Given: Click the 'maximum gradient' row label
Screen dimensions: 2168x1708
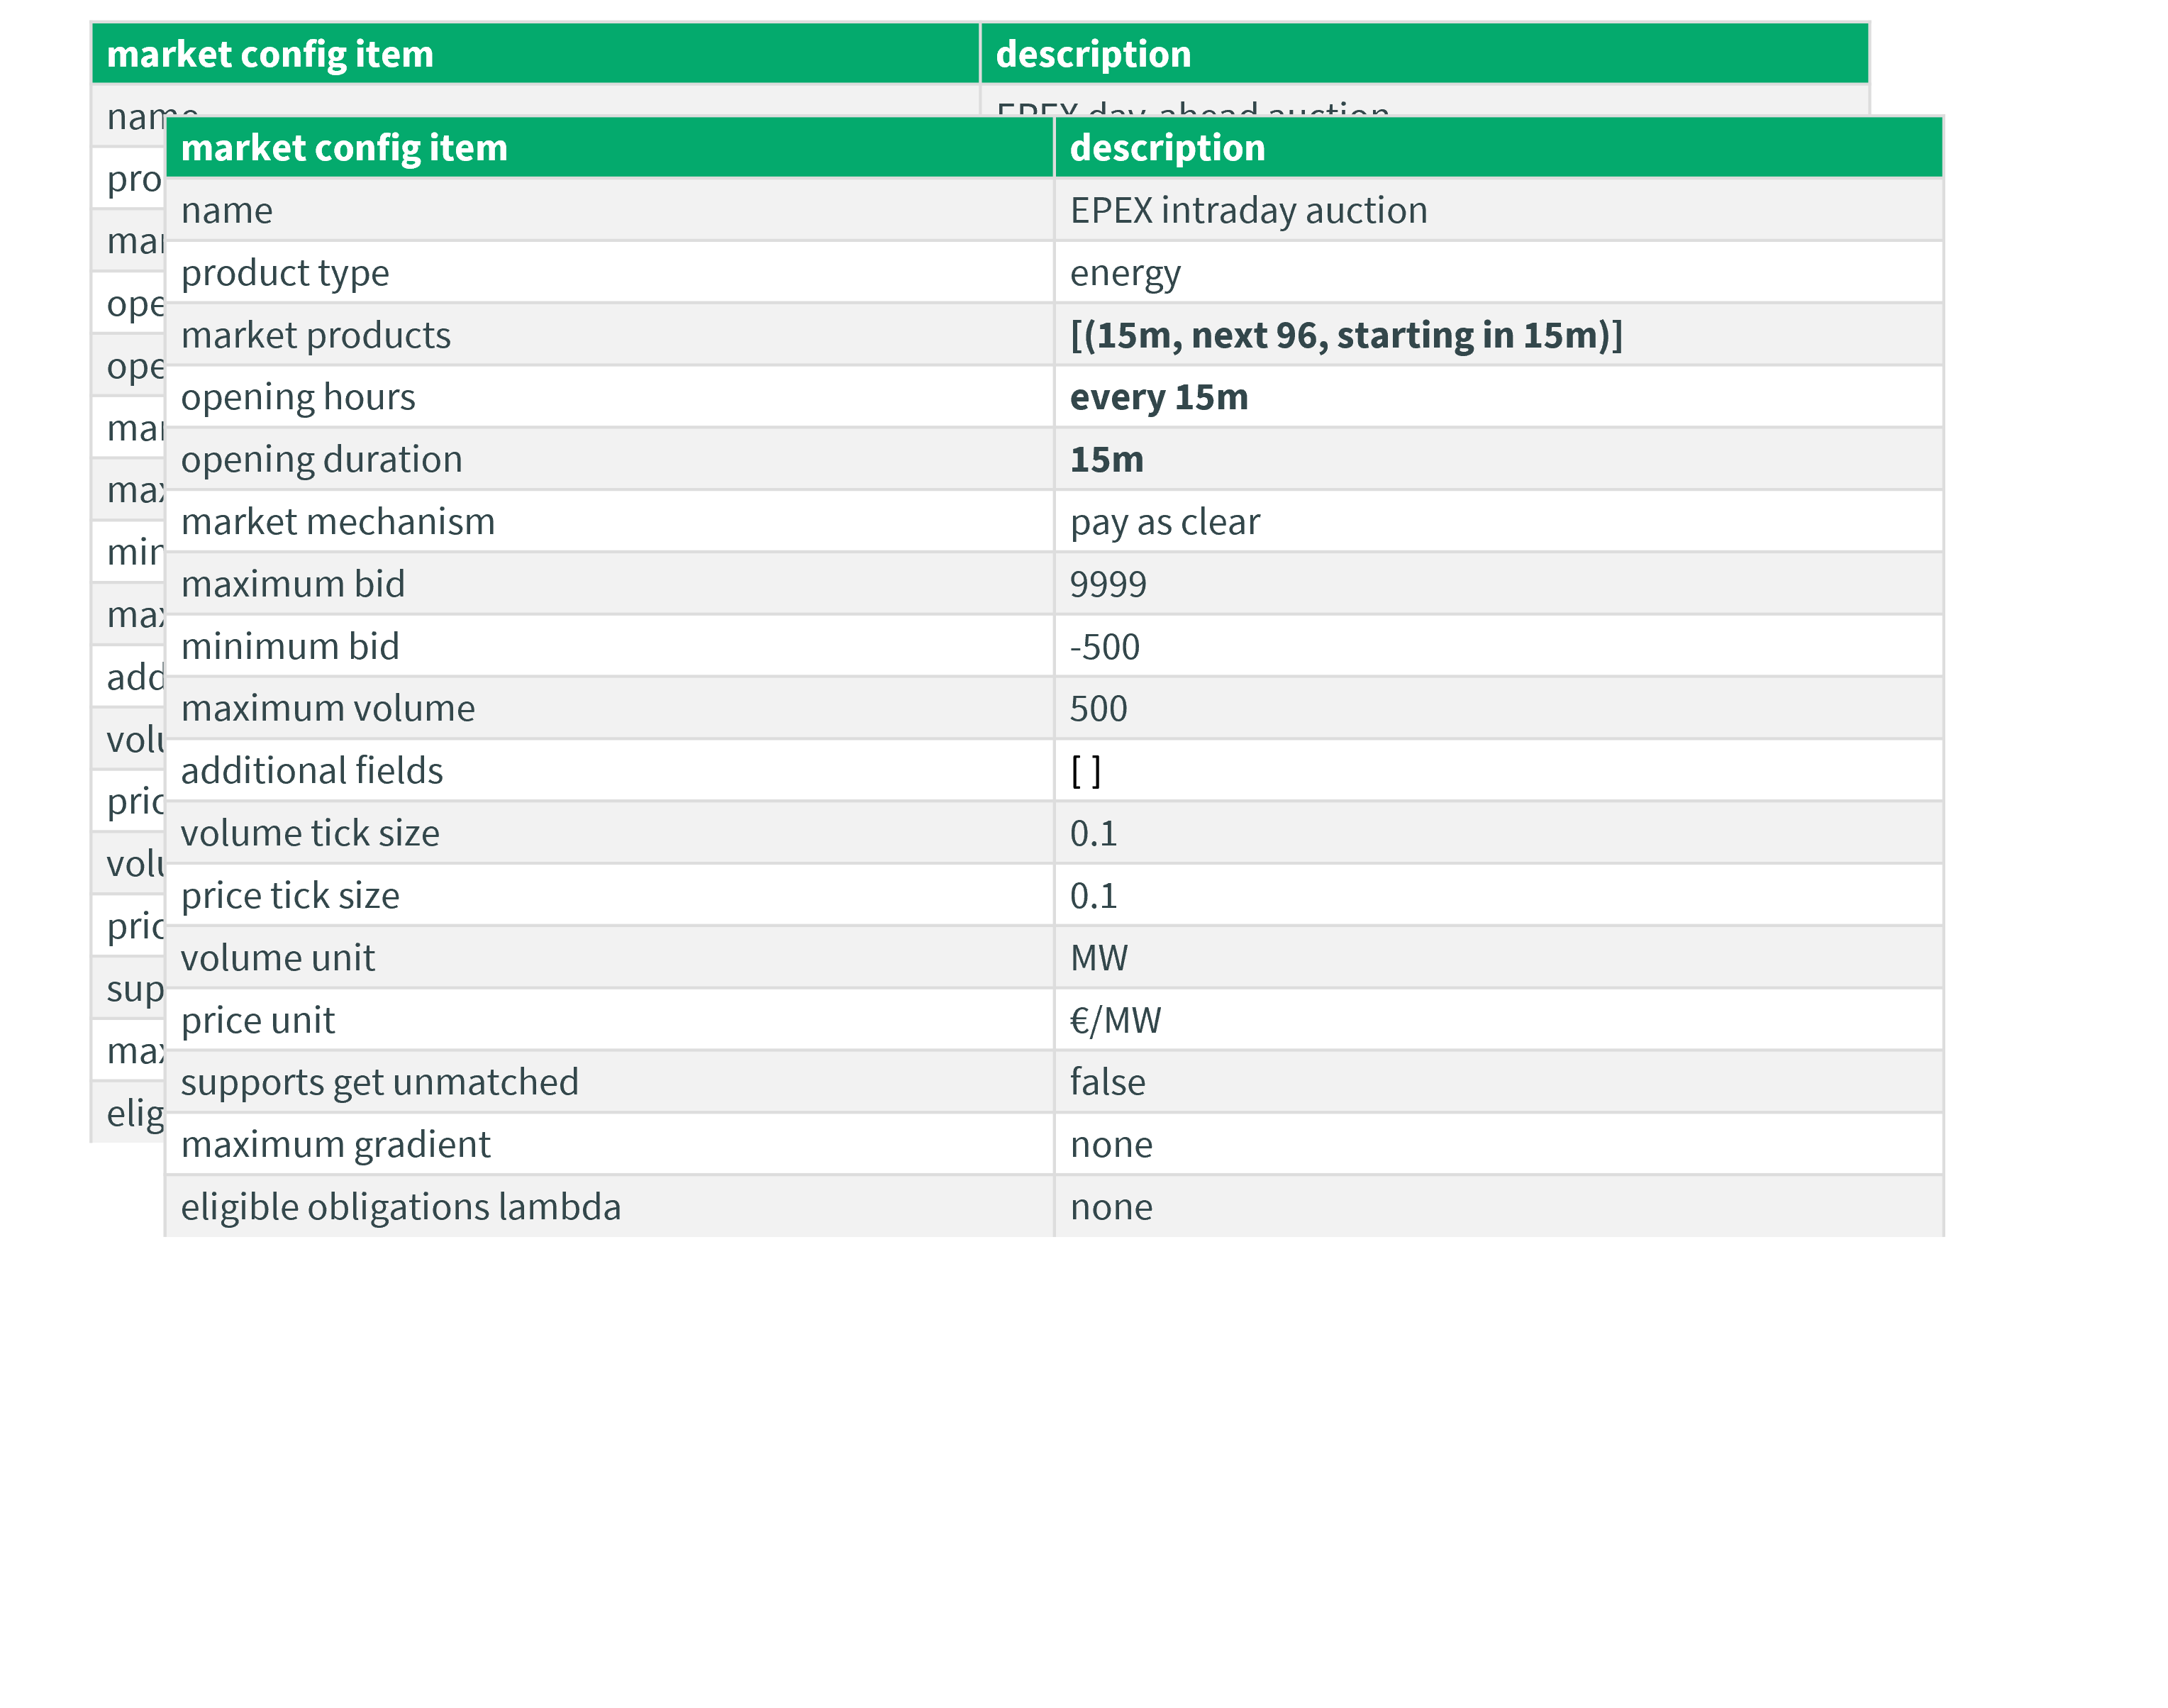Looking at the screenshot, I should tap(335, 1145).
